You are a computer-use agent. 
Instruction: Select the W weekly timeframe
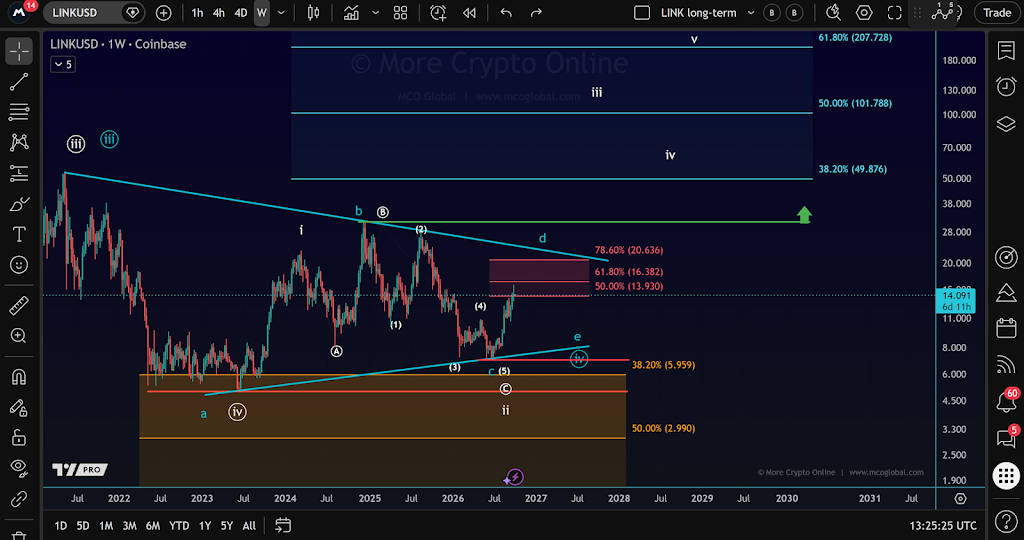(262, 12)
